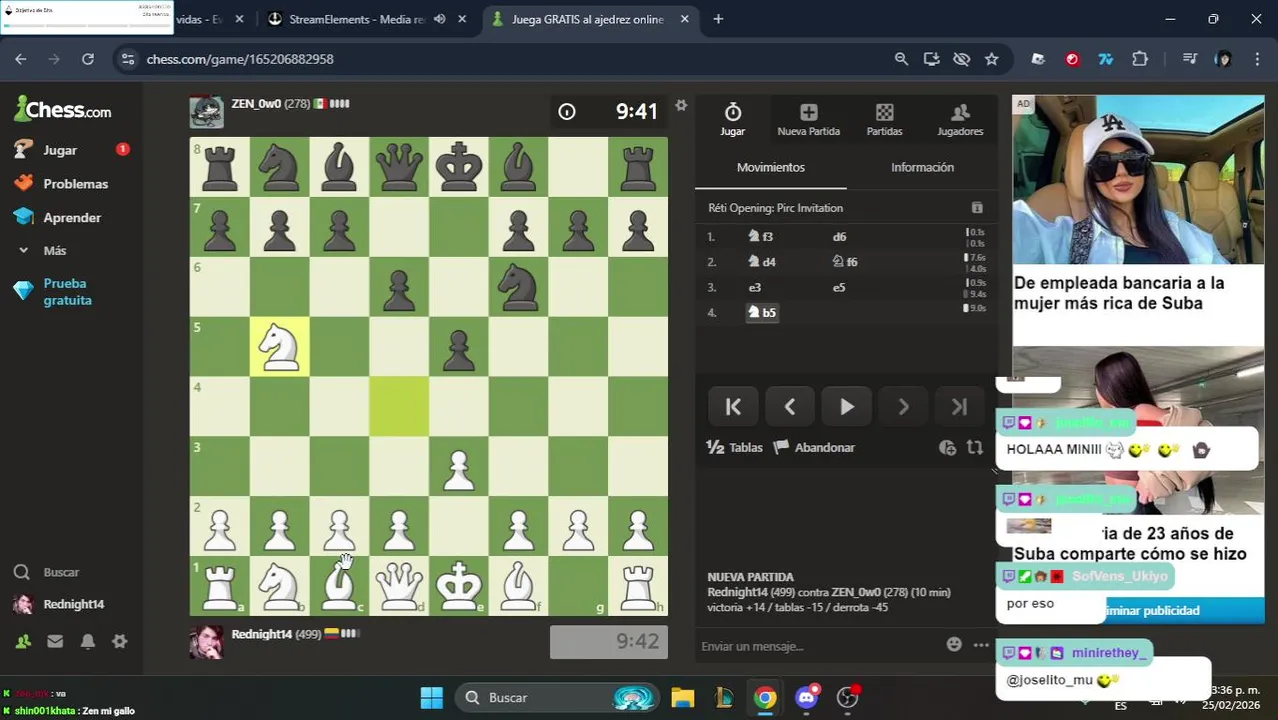Resign the game with Abandonar

point(814,447)
